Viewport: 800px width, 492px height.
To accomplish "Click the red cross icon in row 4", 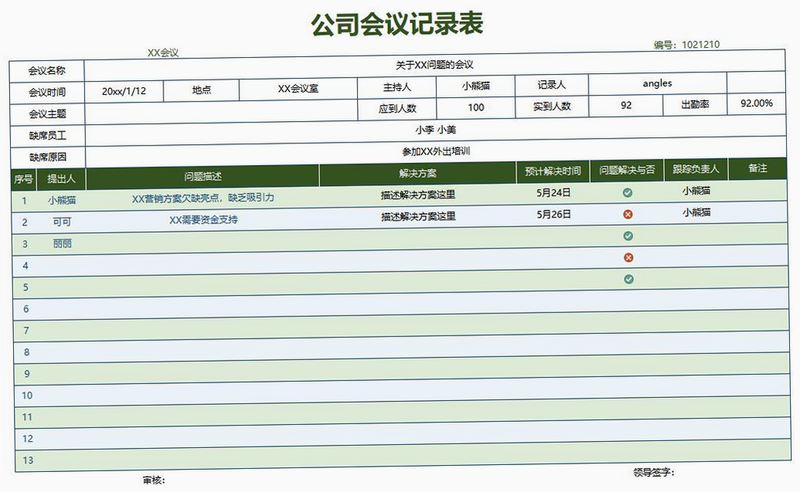I will coord(629,258).
